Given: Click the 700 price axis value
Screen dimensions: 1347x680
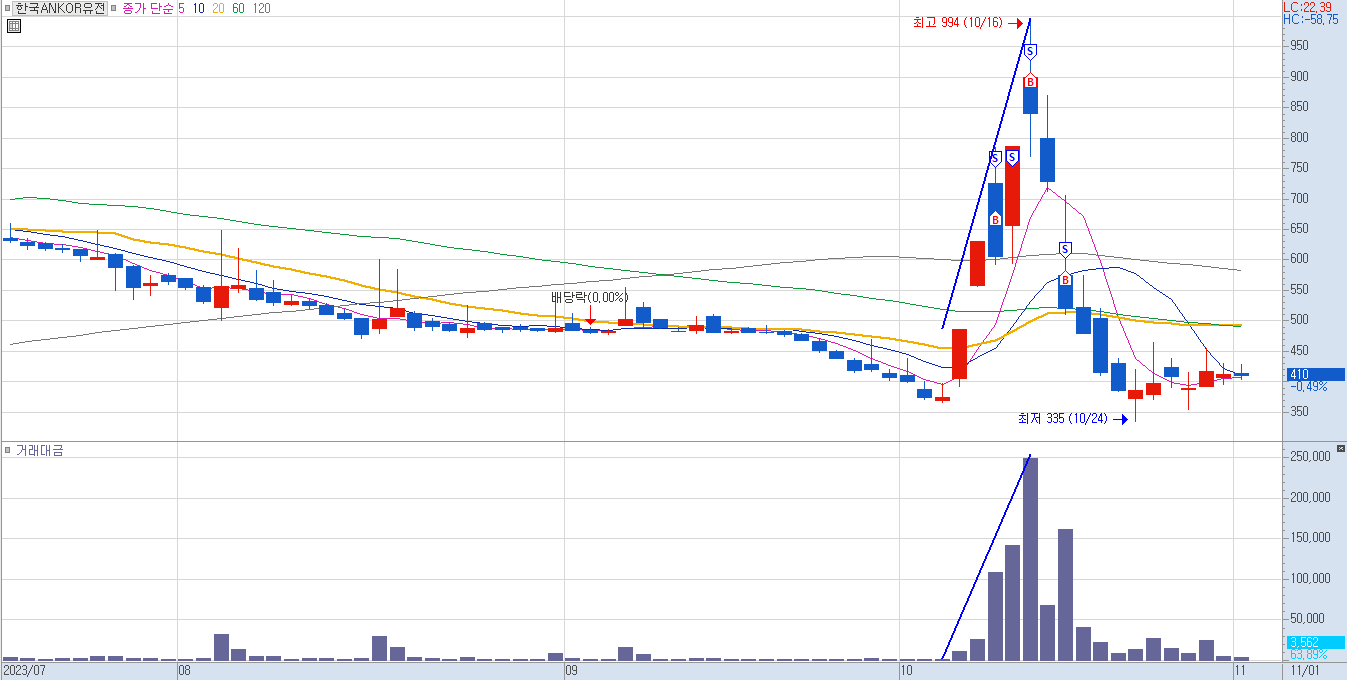Looking at the screenshot, I should (1299, 199).
